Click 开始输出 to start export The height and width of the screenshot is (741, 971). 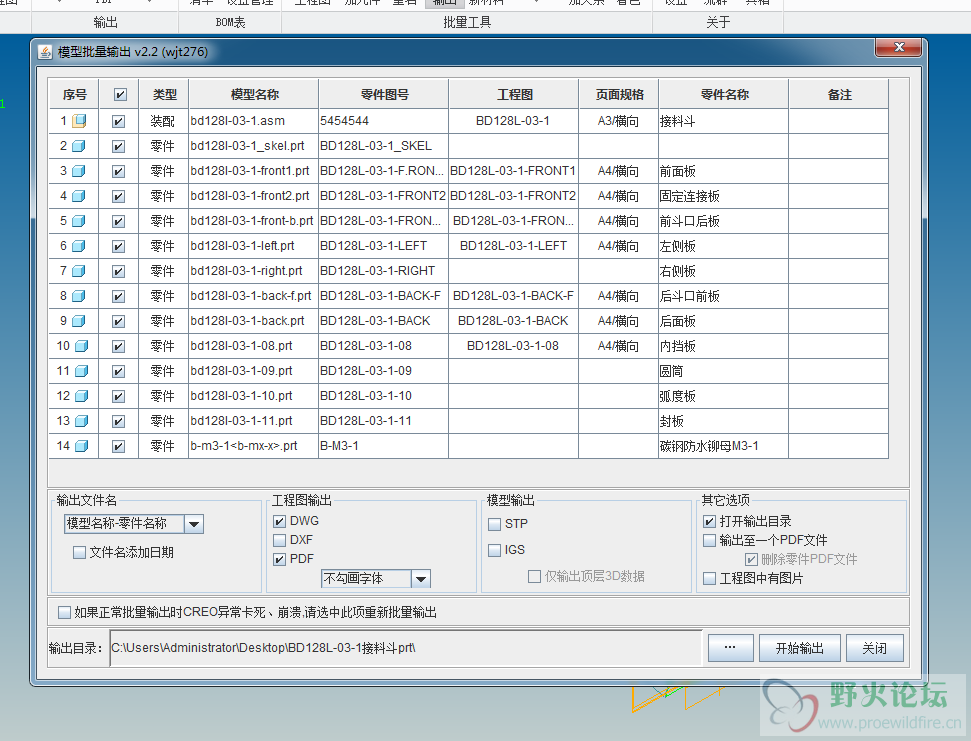(800, 648)
